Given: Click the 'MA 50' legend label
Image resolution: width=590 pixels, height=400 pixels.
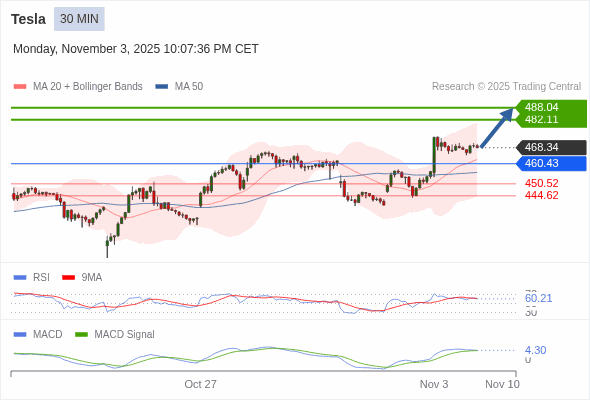Looking at the screenshot, I should pos(189,87).
